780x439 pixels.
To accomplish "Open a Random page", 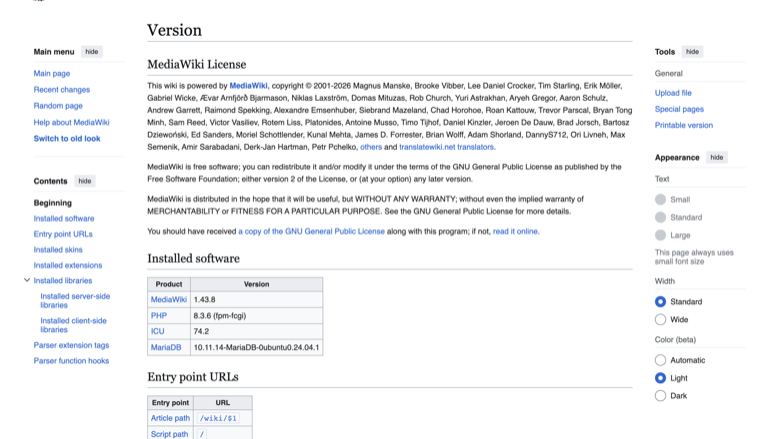I will click(58, 106).
